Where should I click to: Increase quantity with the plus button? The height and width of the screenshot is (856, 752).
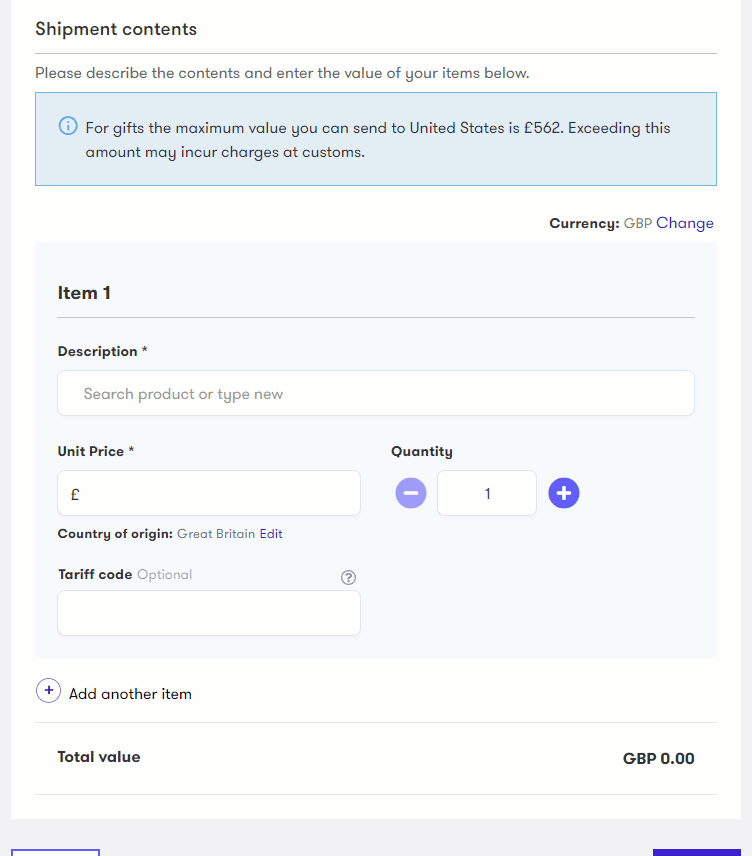tap(564, 493)
